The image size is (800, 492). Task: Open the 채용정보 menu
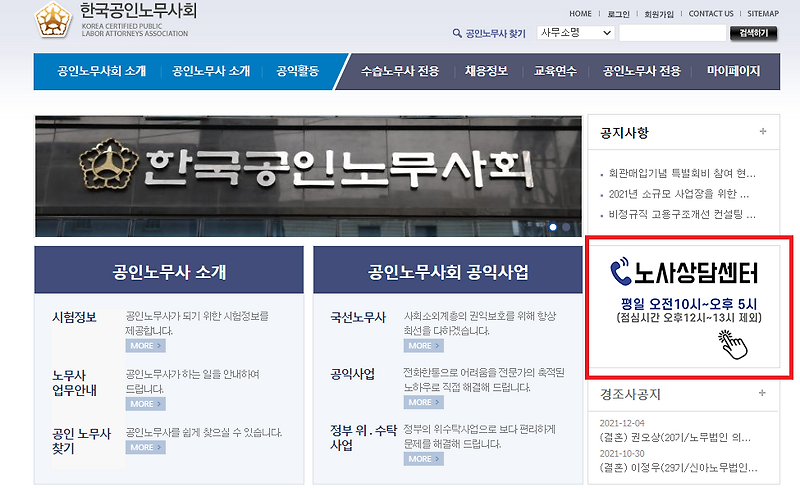click(486, 71)
